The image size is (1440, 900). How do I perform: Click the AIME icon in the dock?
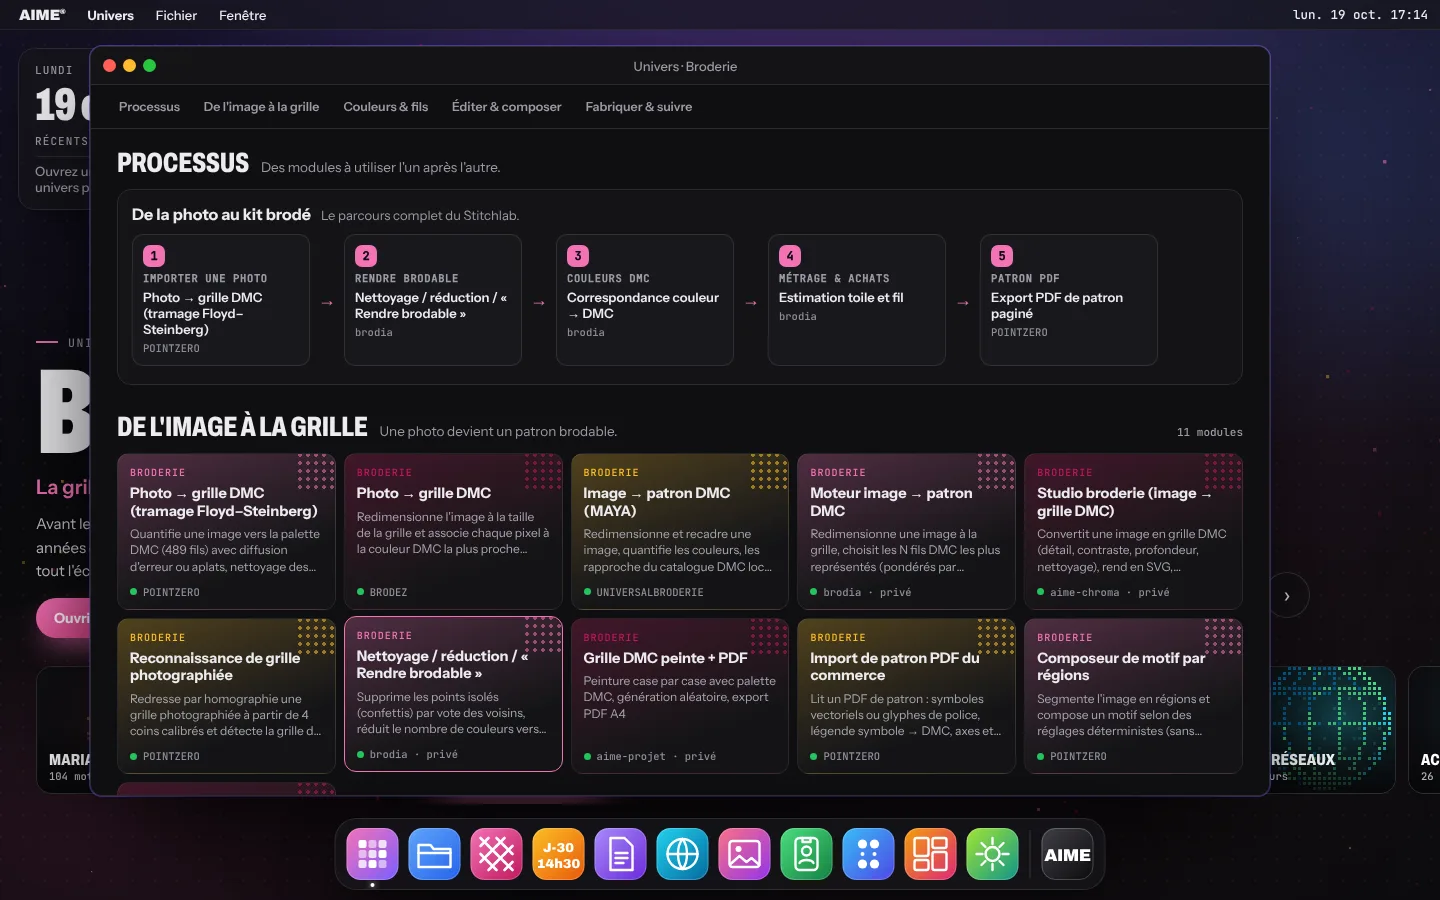coord(1067,855)
